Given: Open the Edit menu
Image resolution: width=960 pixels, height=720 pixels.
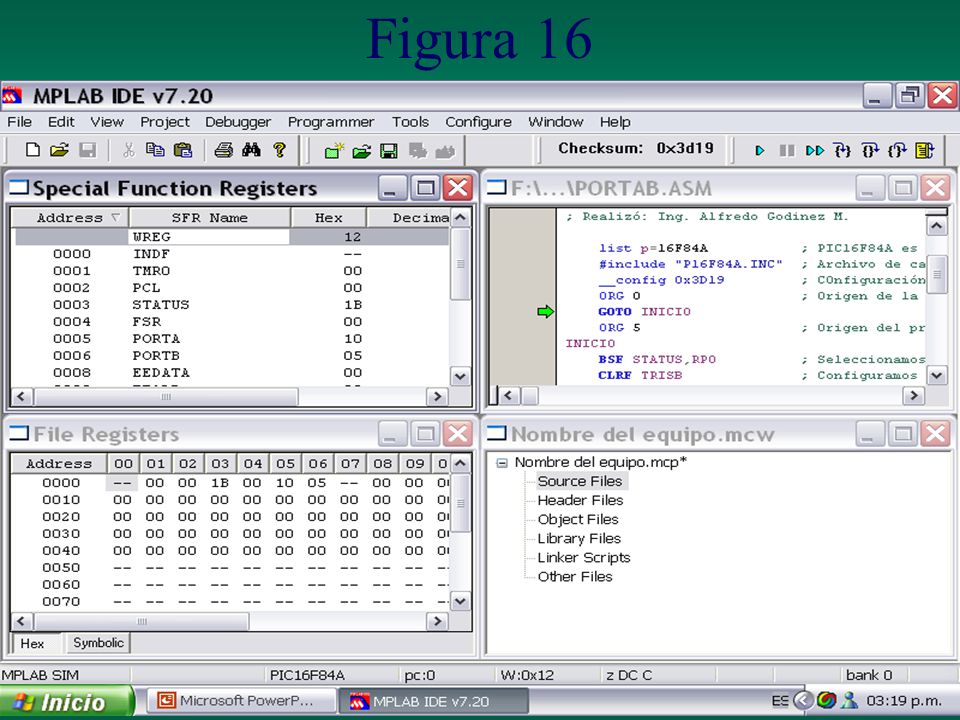Looking at the screenshot, I should tap(61, 122).
